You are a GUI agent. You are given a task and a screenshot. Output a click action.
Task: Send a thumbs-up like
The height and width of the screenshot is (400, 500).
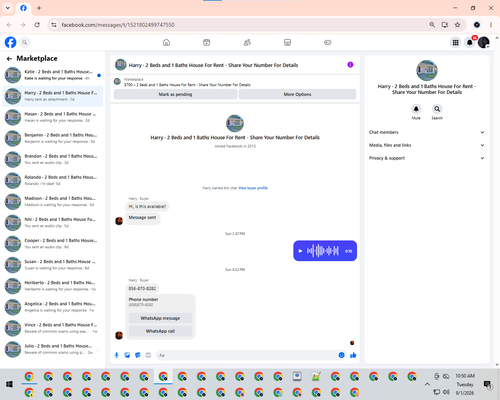pos(353,355)
